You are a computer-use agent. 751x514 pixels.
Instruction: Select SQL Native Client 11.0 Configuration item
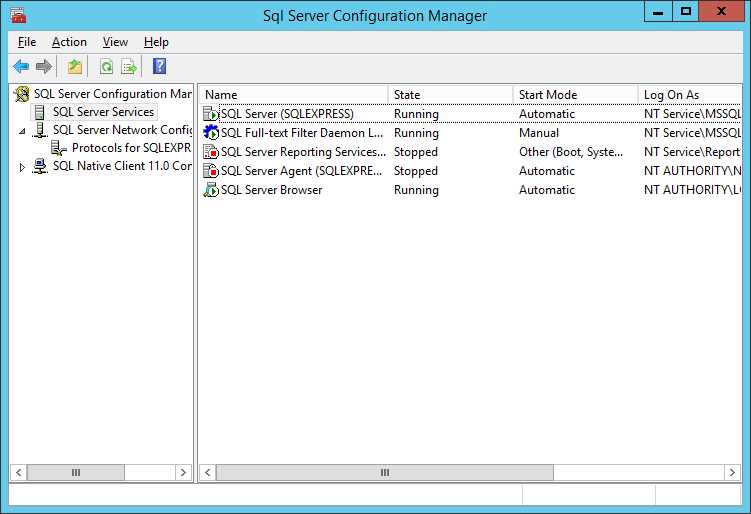coord(122,166)
